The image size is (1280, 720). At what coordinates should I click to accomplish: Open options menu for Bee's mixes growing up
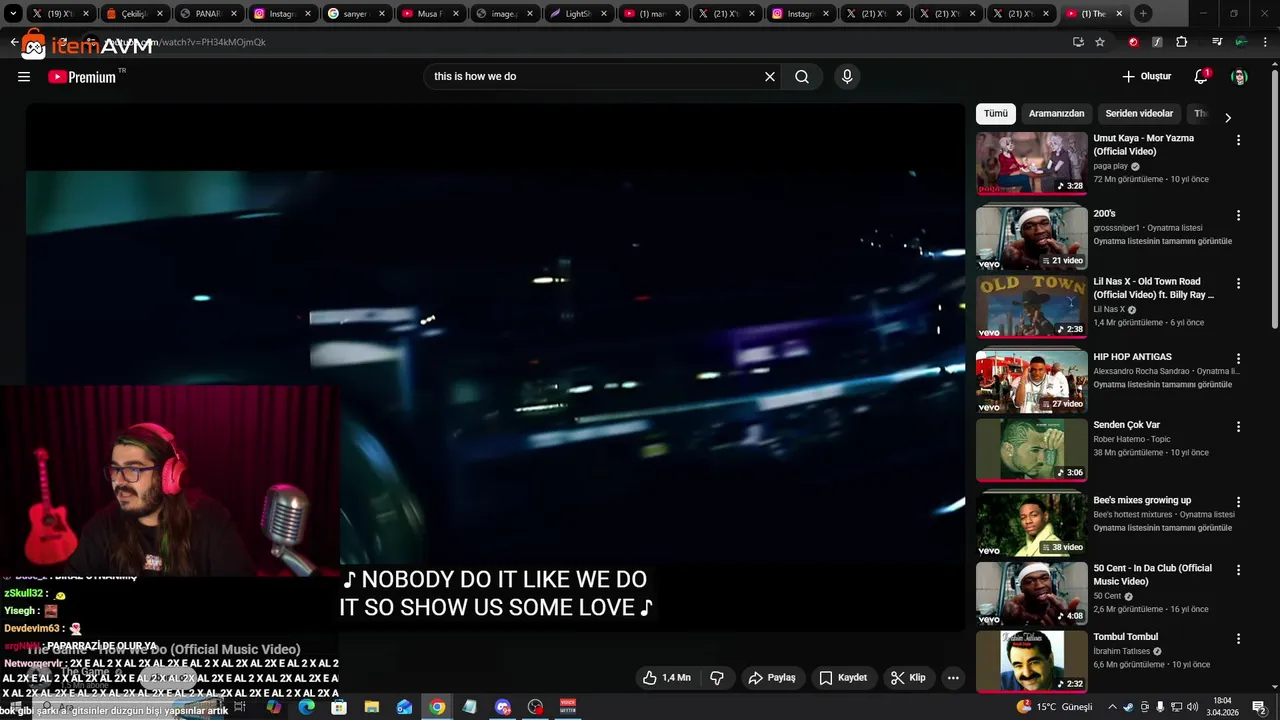coord(1238,502)
